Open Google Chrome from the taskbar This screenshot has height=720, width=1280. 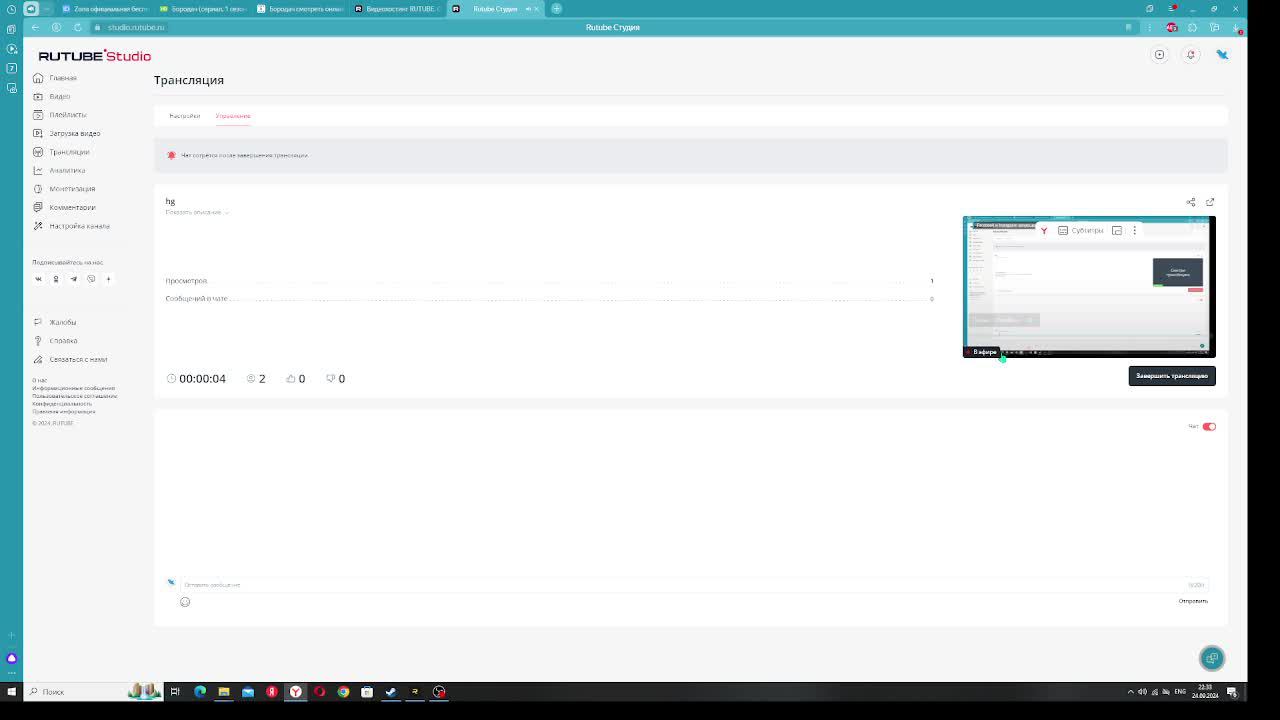[343, 691]
